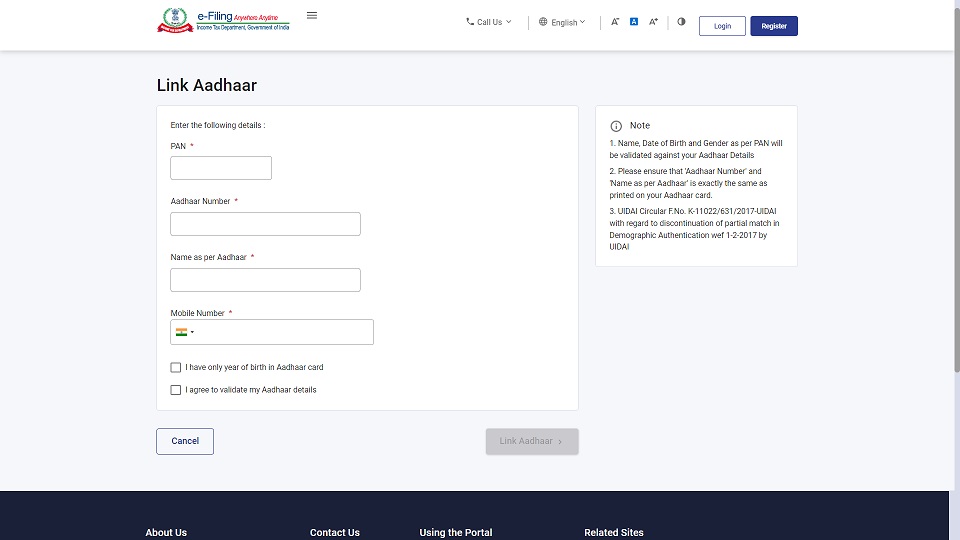Click the Link Aadhaar submit button

pos(532,441)
